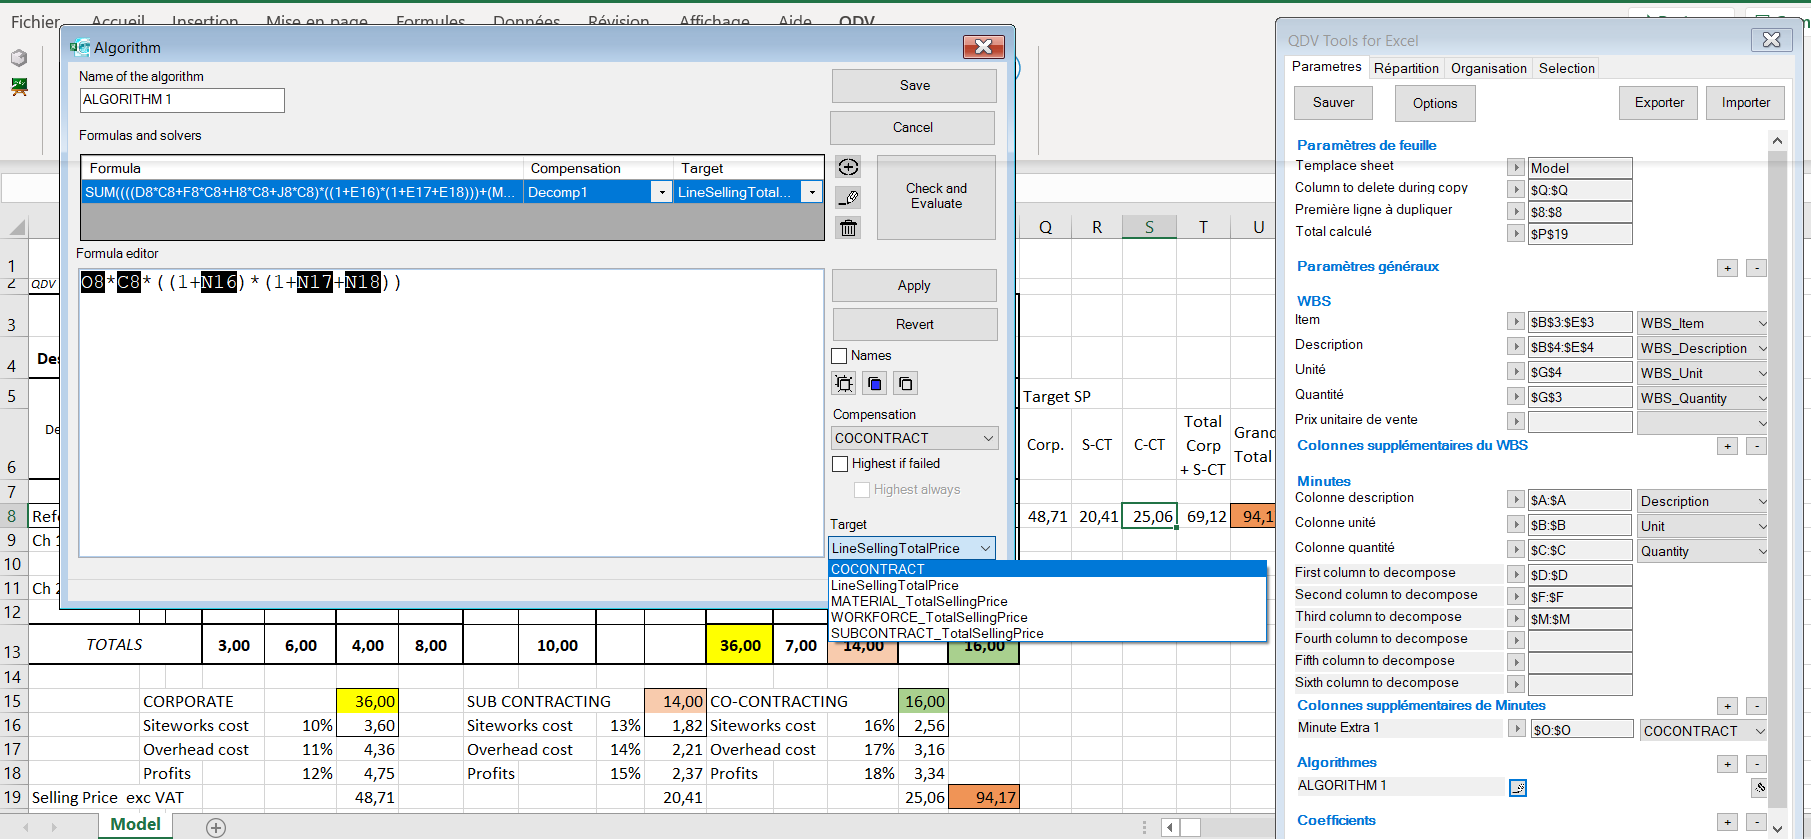Viewport: 1811px width, 839px height.
Task: Enable the Names checkbox
Action: tap(839, 356)
